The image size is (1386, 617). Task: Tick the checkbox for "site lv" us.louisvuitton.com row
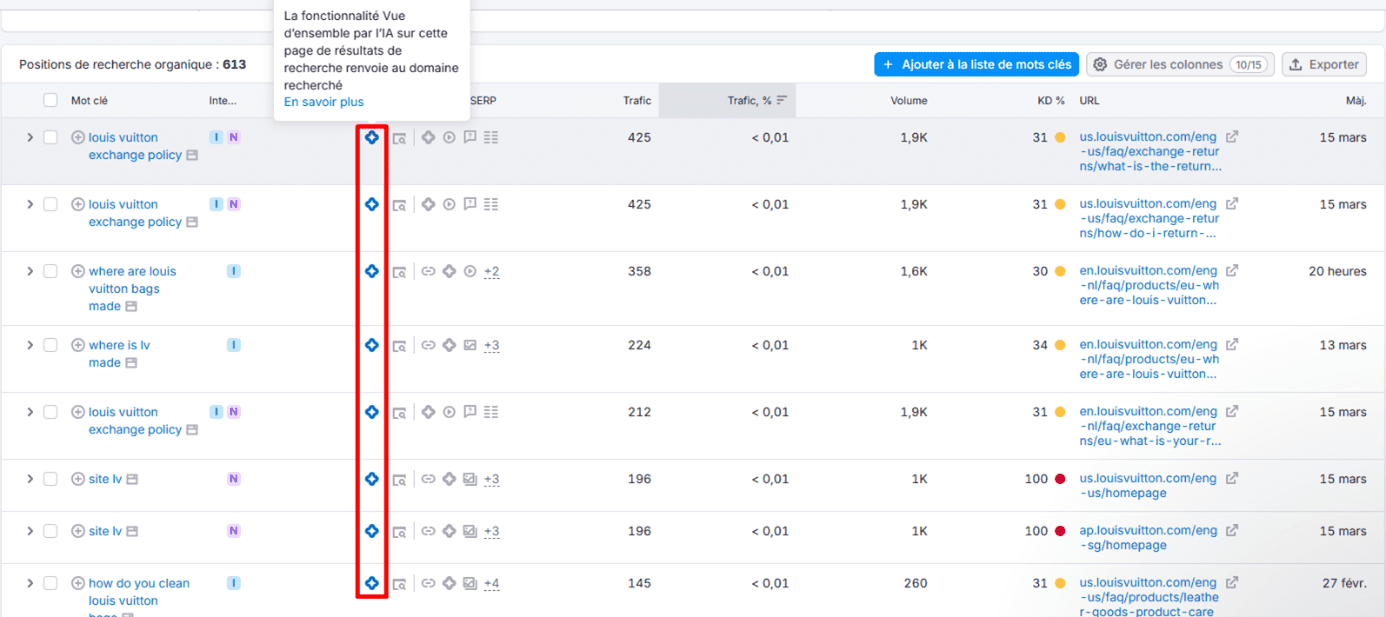click(x=50, y=479)
